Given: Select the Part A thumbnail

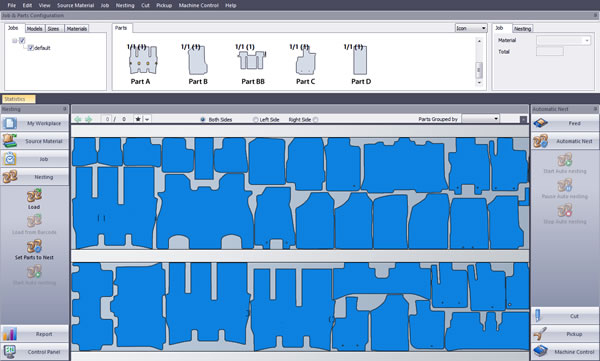Looking at the screenshot, I should point(143,60).
